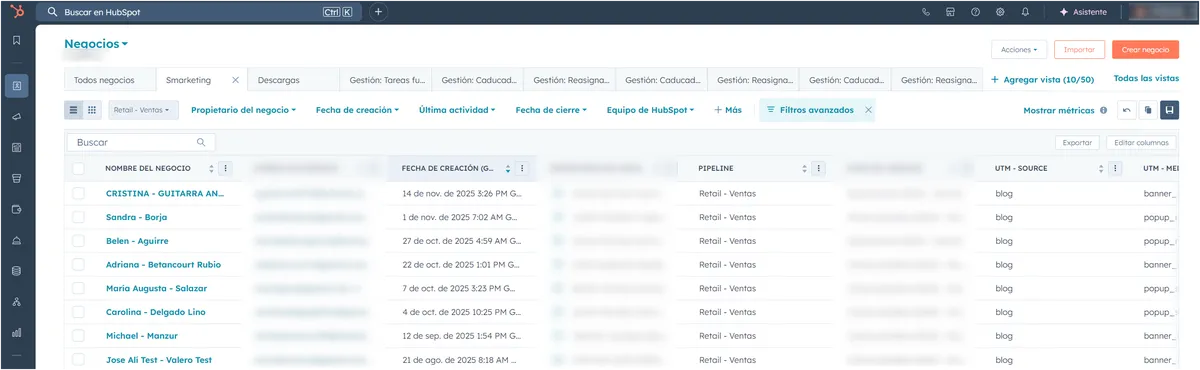Switch to the Todos negocios tab

tap(110, 80)
